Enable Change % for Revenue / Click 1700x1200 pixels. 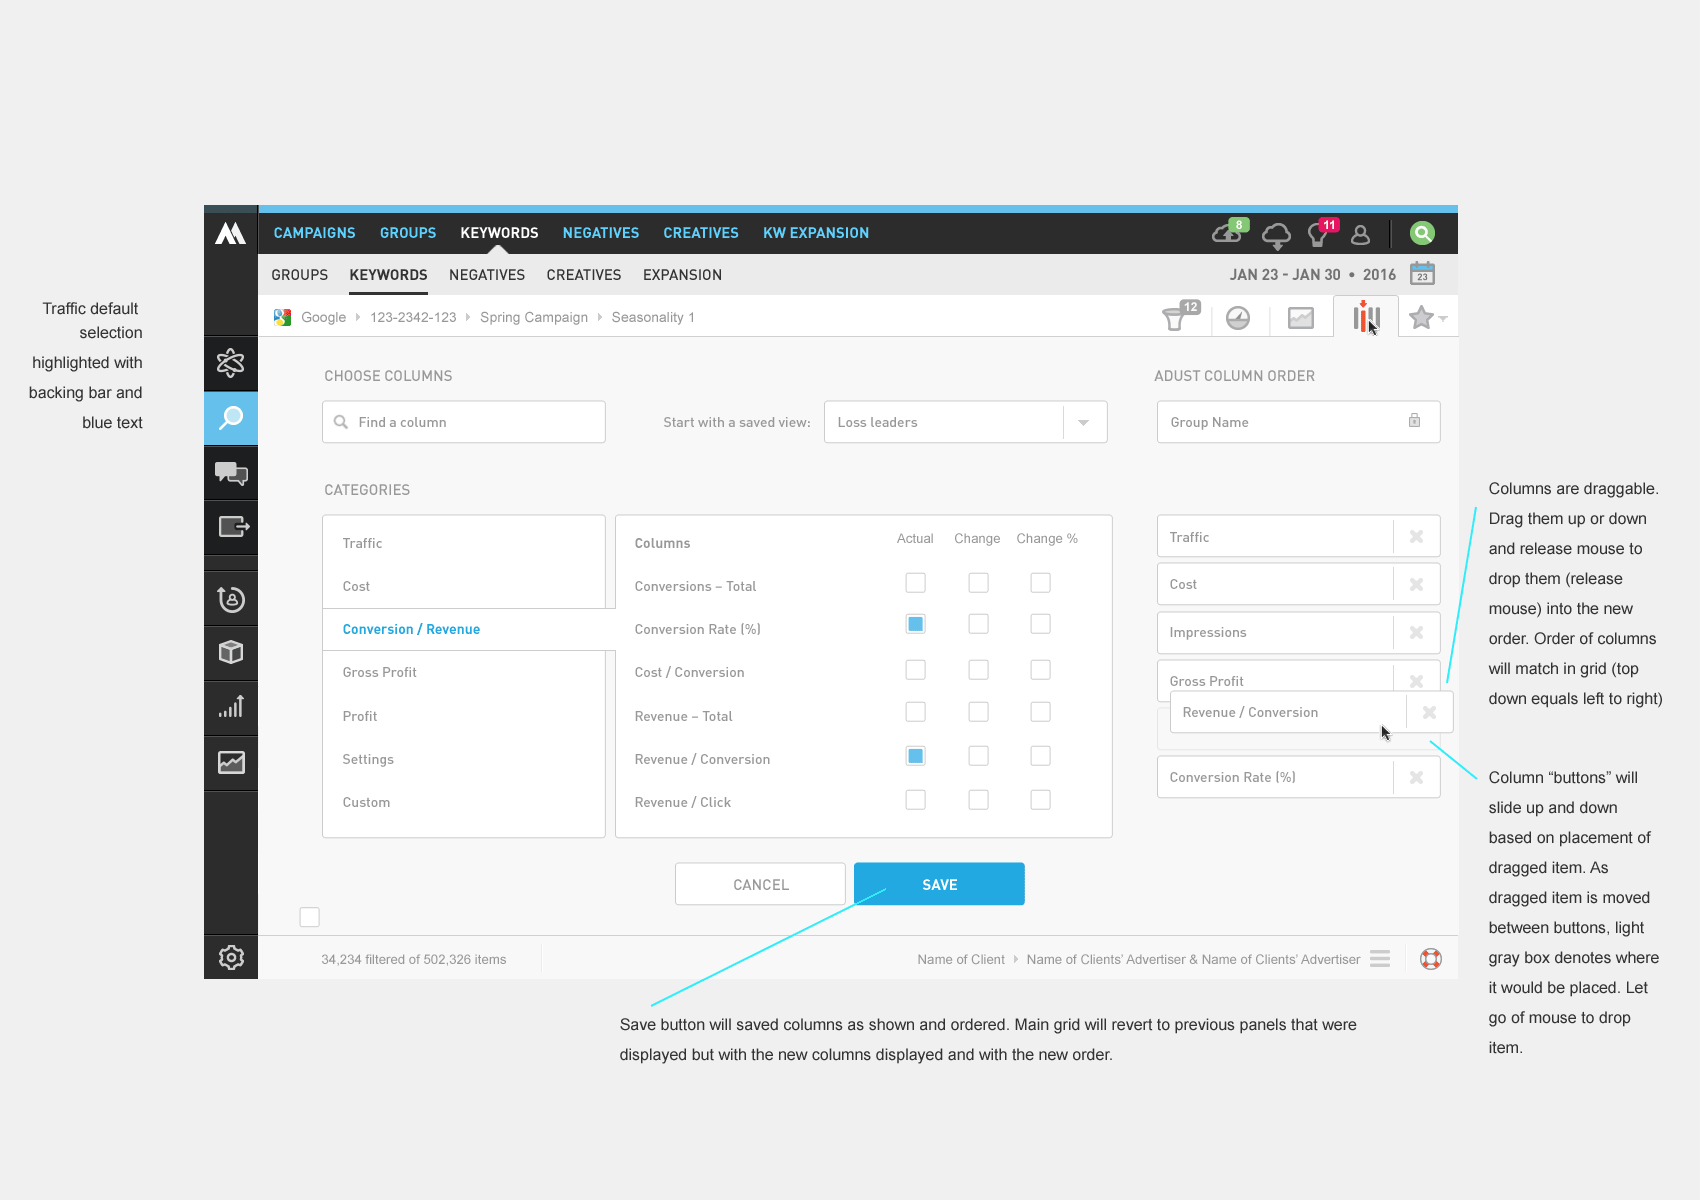[x=1040, y=800]
